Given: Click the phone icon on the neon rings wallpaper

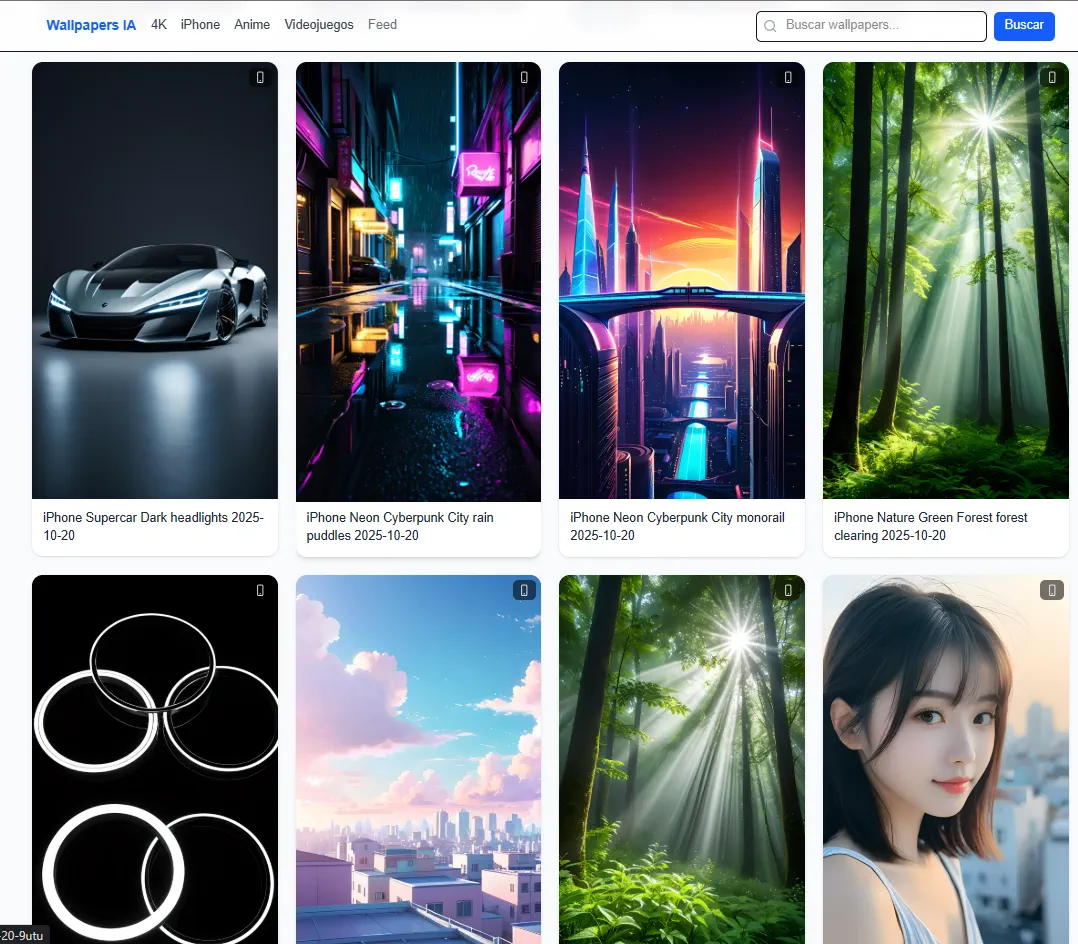Looking at the screenshot, I should 261,590.
